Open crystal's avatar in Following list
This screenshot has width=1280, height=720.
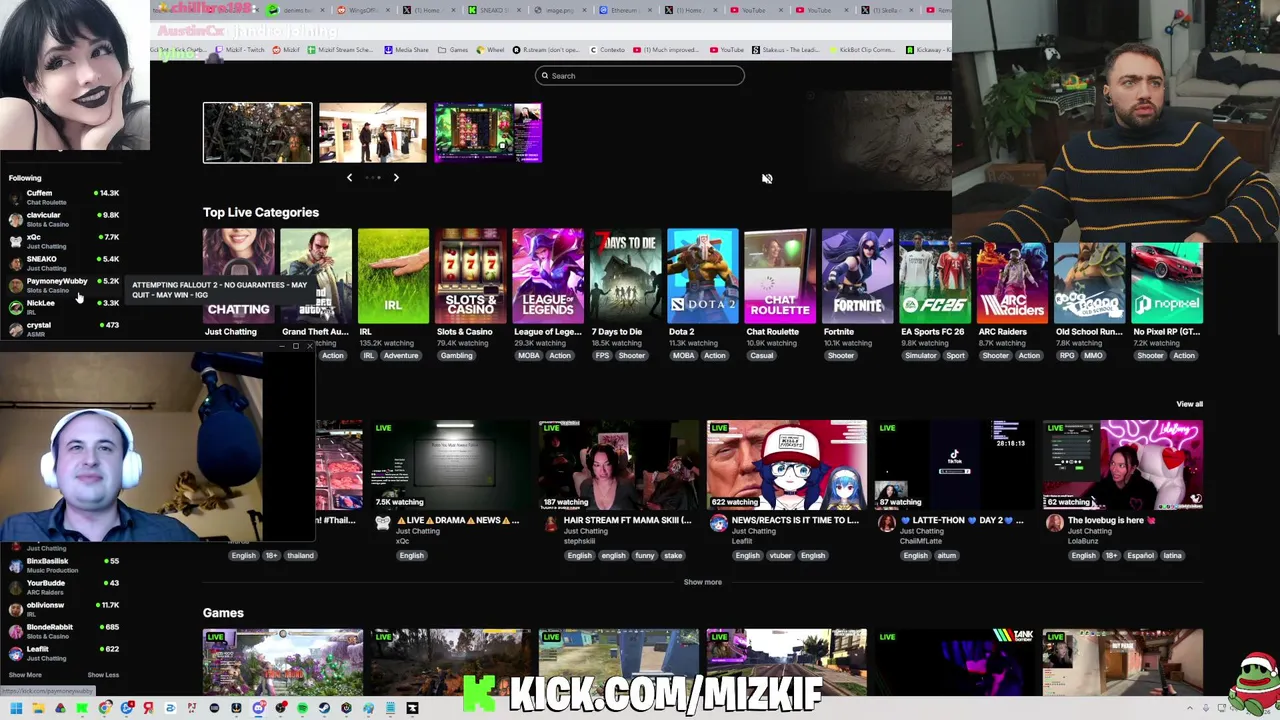15,329
